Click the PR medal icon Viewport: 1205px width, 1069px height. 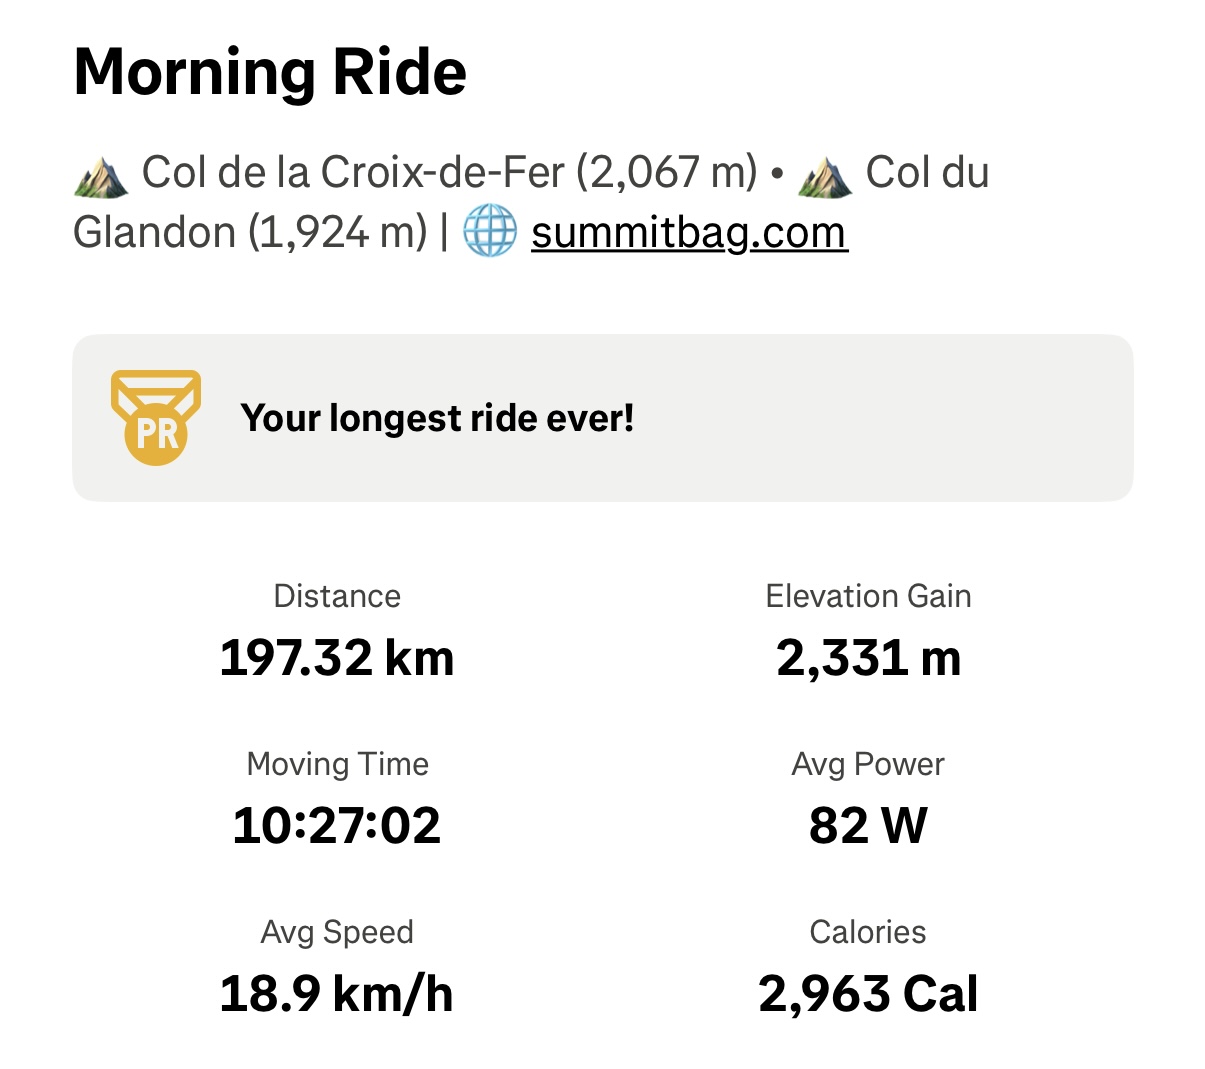click(156, 418)
